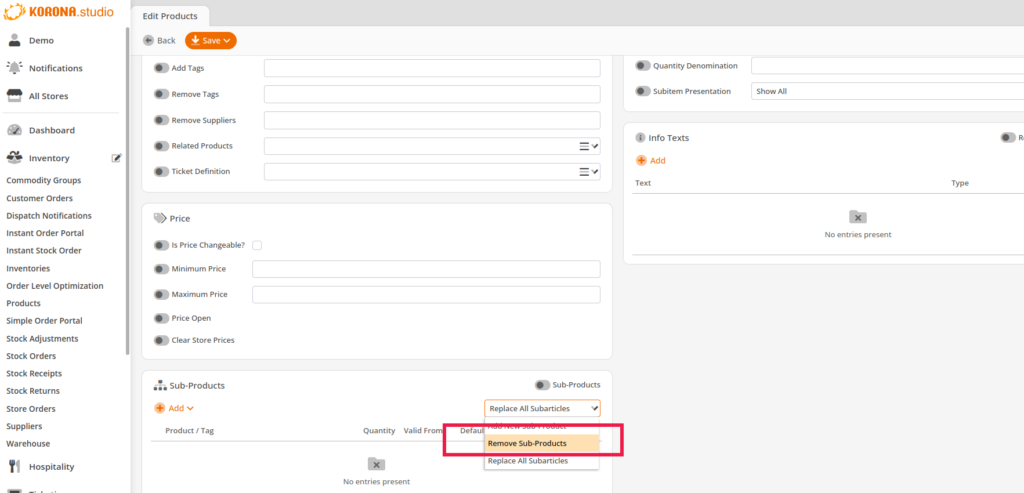Open Warehouse in sidebar
This screenshot has height=493, width=1024.
[28, 444]
